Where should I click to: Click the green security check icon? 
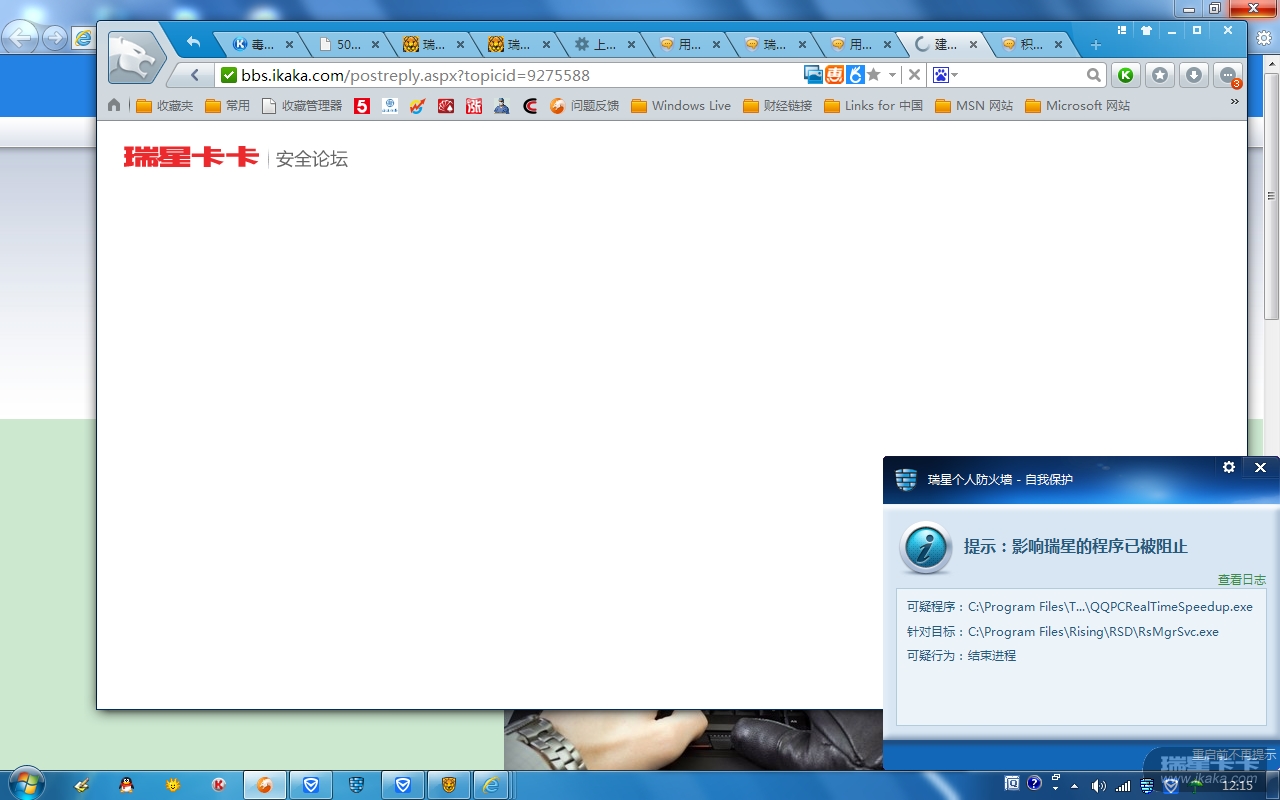pyautogui.click(x=229, y=75)
